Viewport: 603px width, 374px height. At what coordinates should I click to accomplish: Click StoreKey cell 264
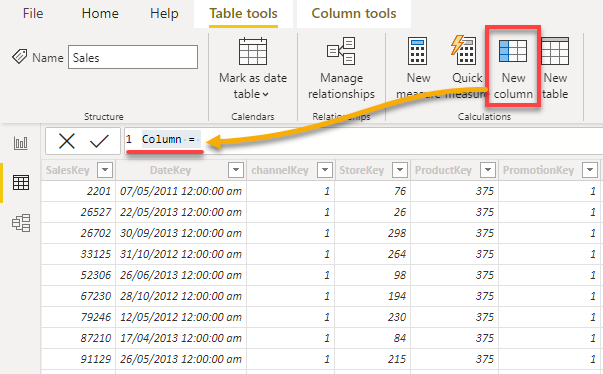click(372, 254)
